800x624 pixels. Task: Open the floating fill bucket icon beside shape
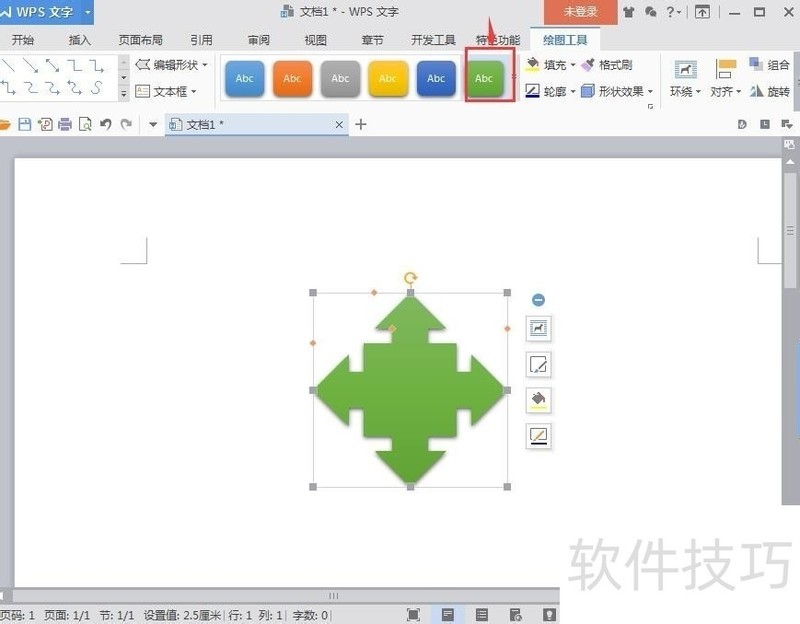538,400
